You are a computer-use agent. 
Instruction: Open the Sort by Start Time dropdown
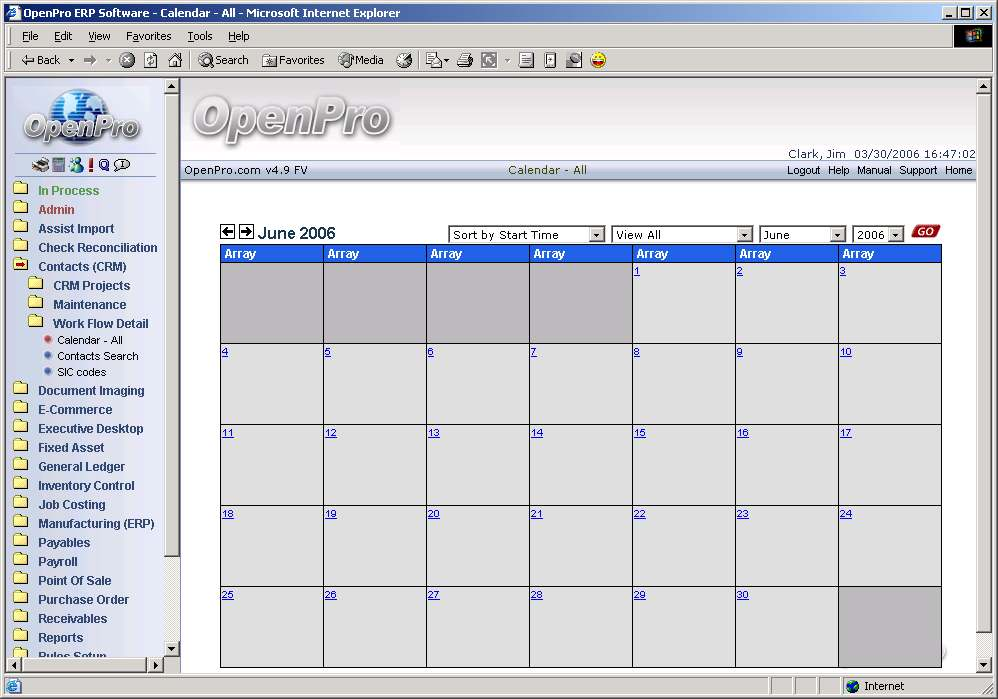527,235
